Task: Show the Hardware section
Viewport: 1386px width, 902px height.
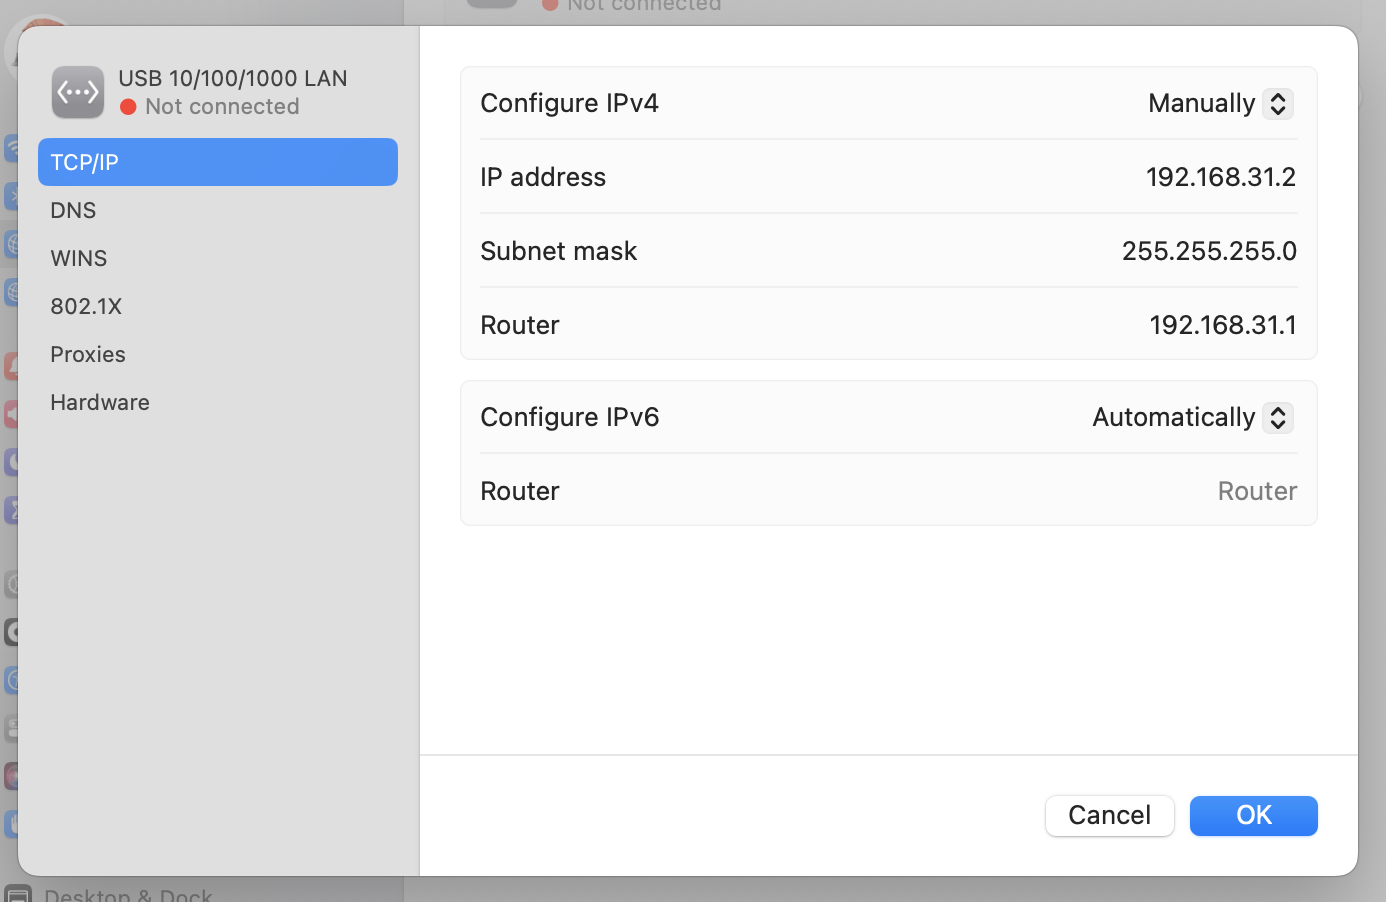Action: tap(100, 402)
